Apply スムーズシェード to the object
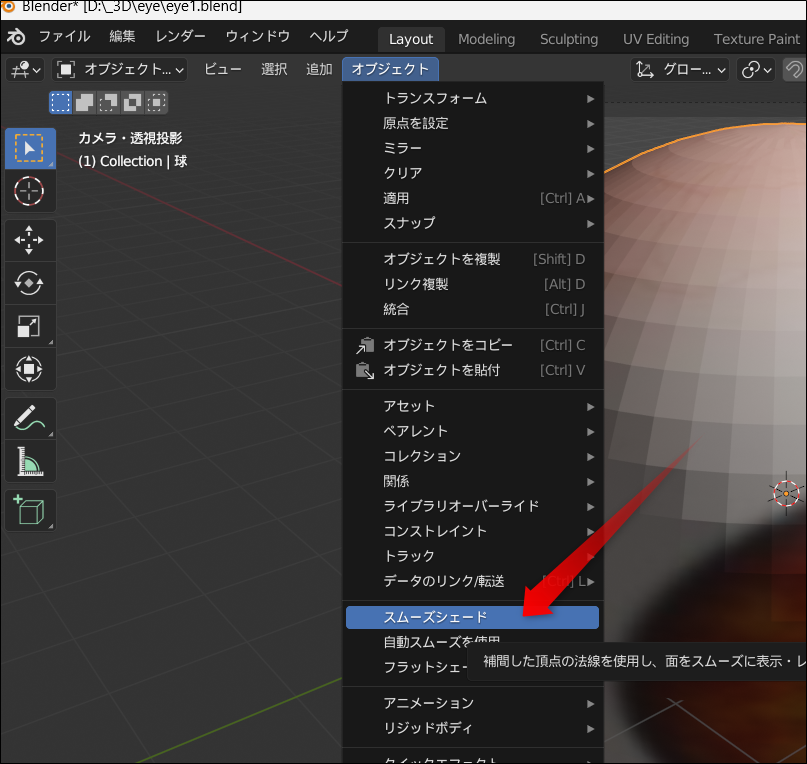The height and width of the screenshot is (764, 807). (x=472, y=617)
